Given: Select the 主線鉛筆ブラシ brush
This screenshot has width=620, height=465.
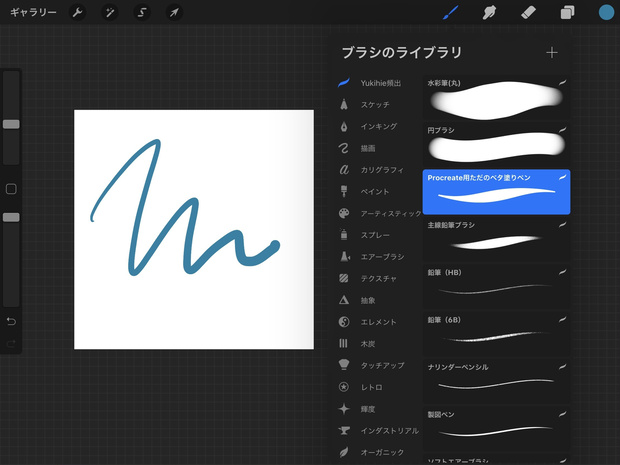Looking at the screenshot, I should point(496,239).
